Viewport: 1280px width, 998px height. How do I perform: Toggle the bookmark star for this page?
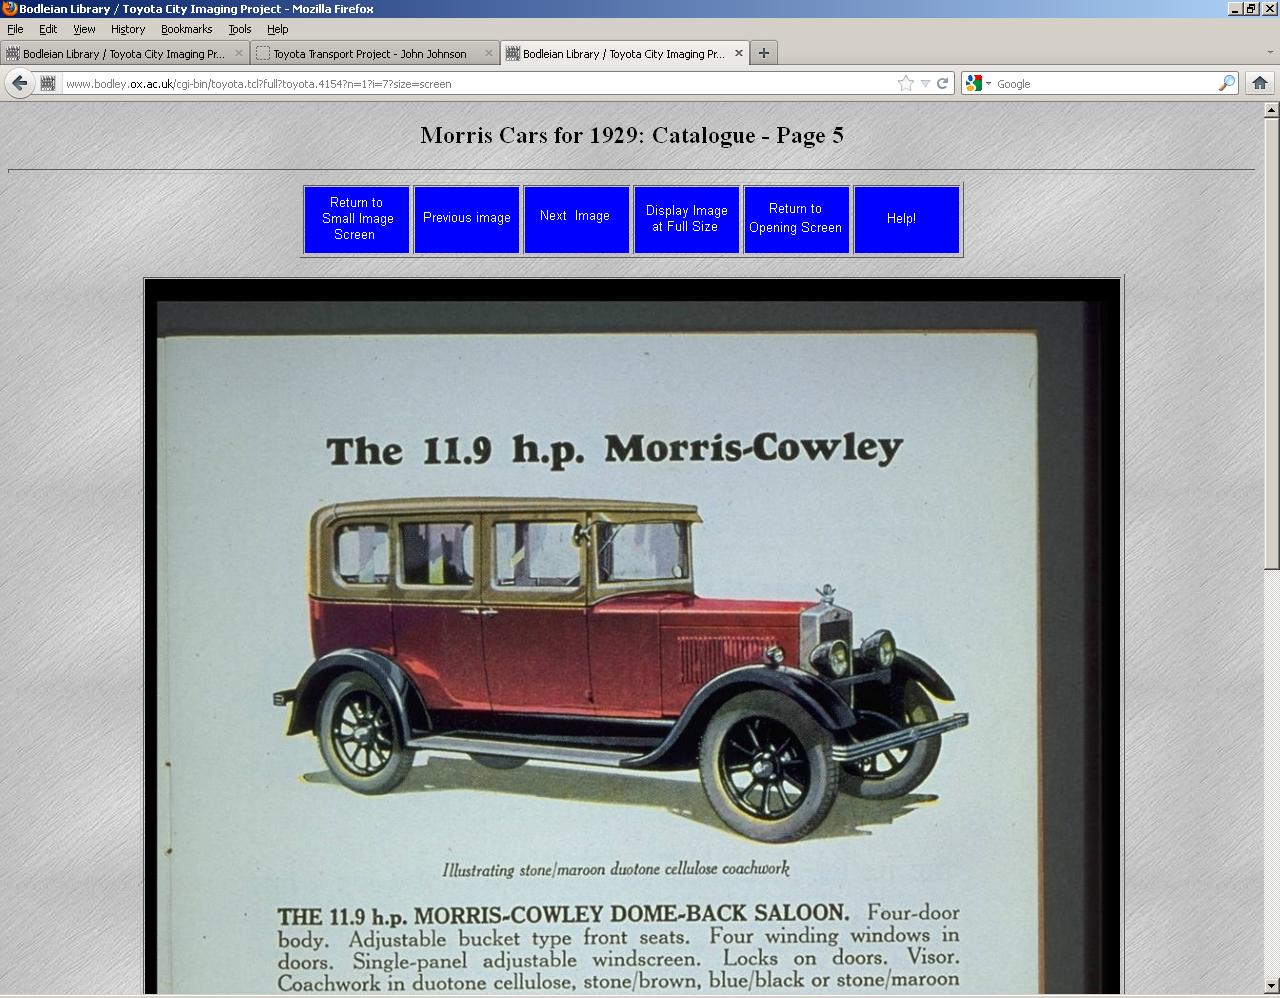coord(905,84)
